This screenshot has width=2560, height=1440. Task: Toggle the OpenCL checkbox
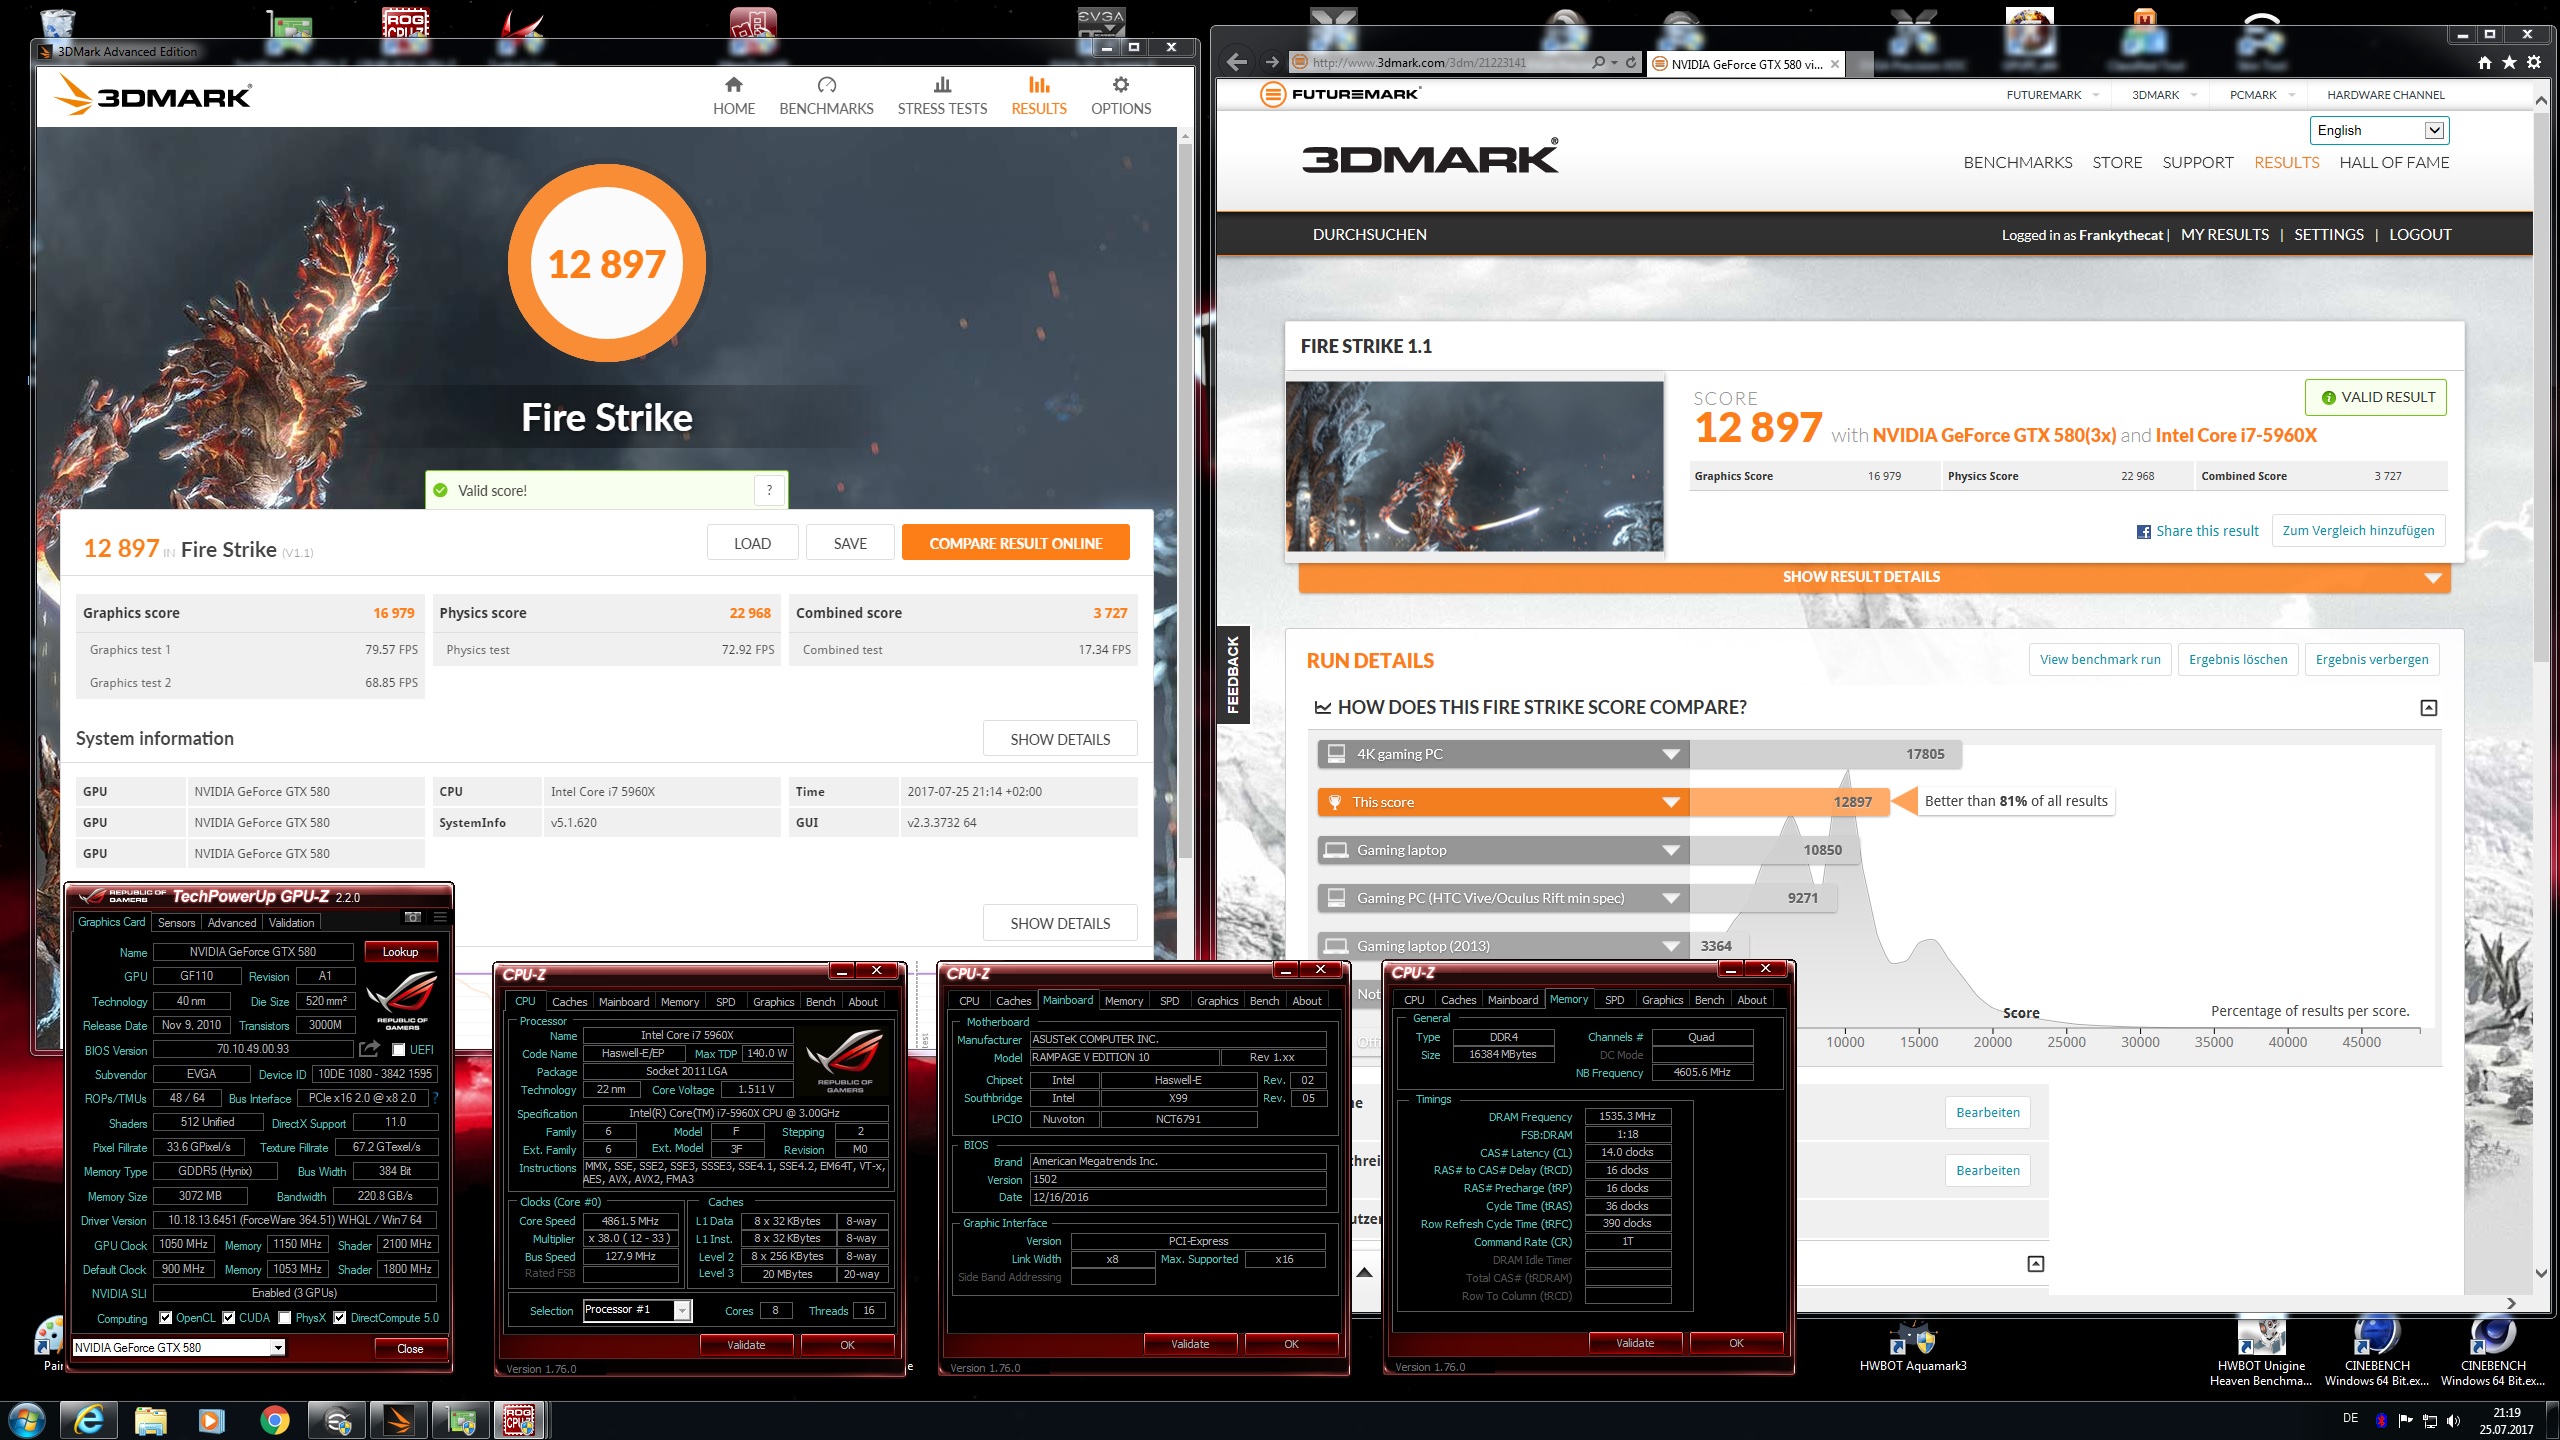pos(166,1318)
